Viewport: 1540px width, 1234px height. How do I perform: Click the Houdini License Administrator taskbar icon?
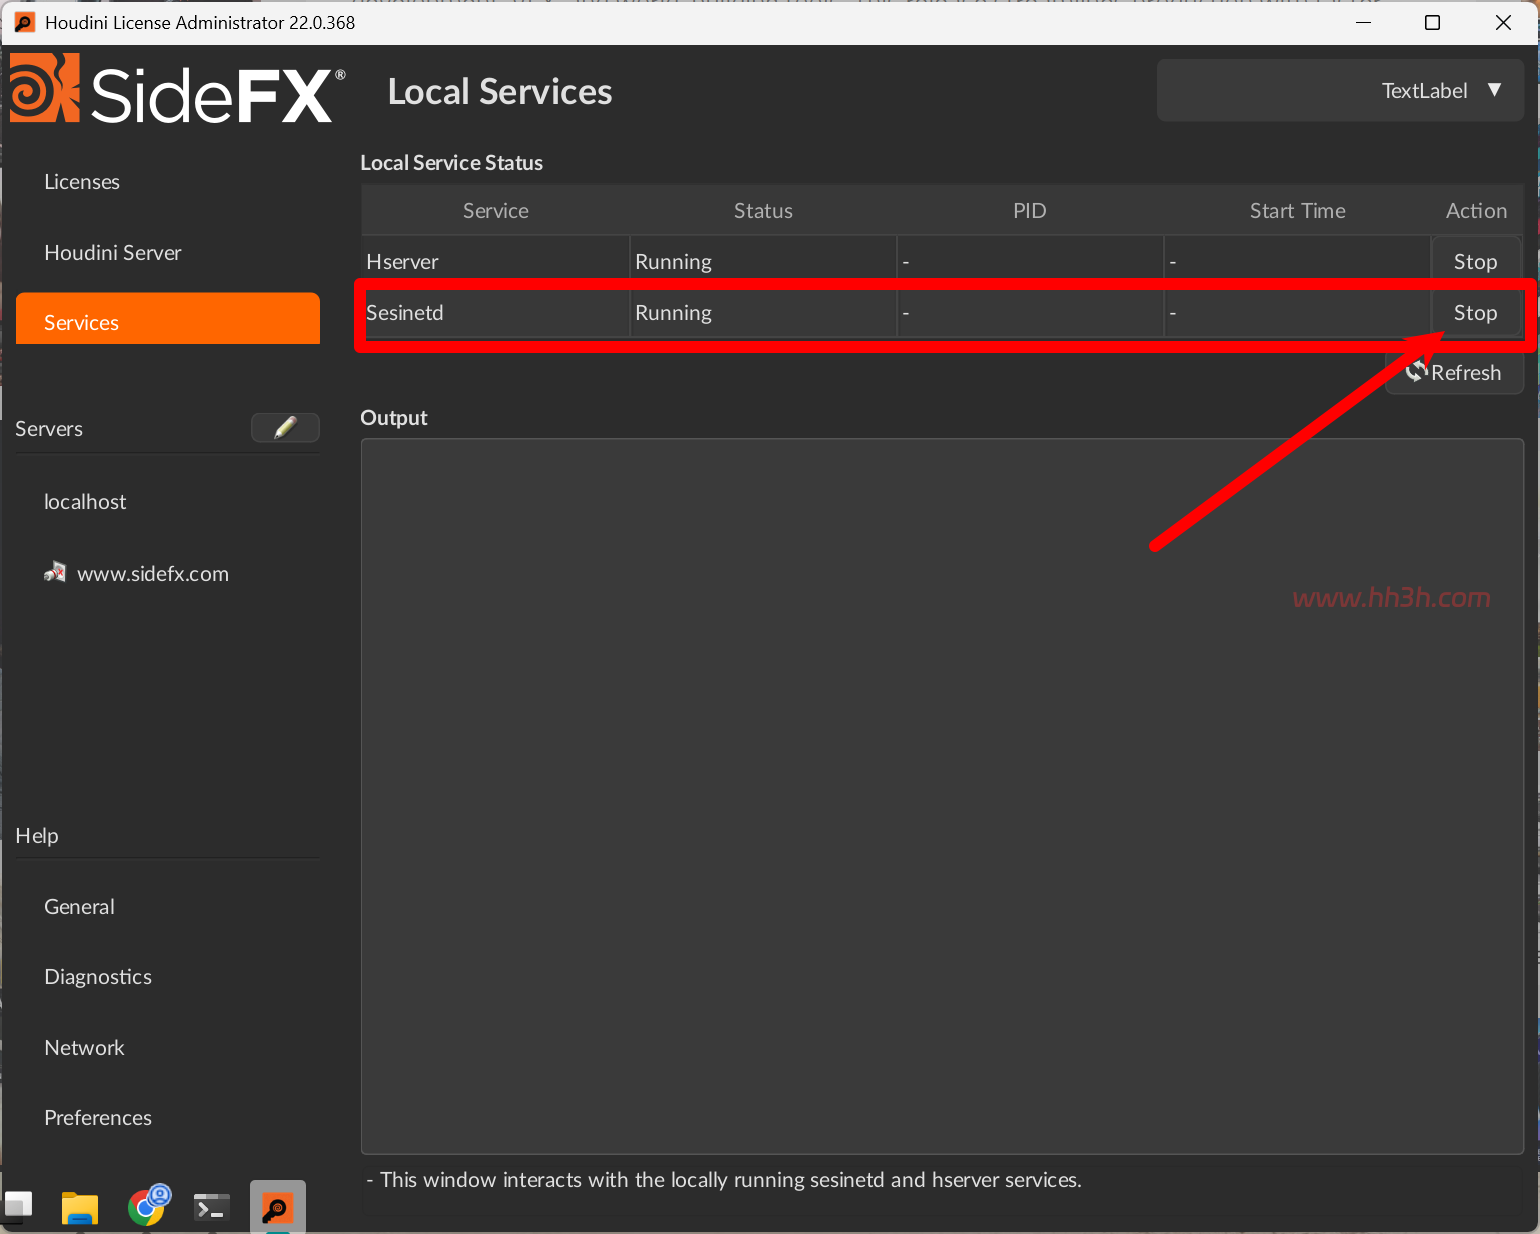click(277, 1207)
